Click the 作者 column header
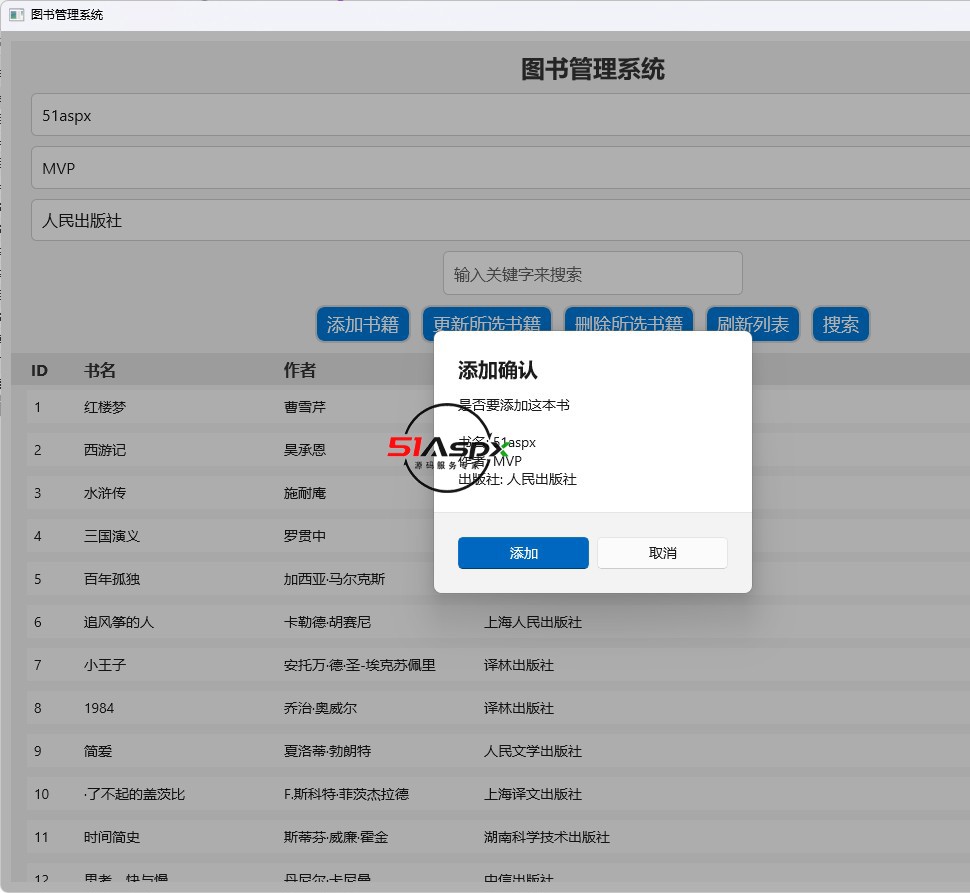The width and height of the screenshot is (970, 893). tap(300, 371)
